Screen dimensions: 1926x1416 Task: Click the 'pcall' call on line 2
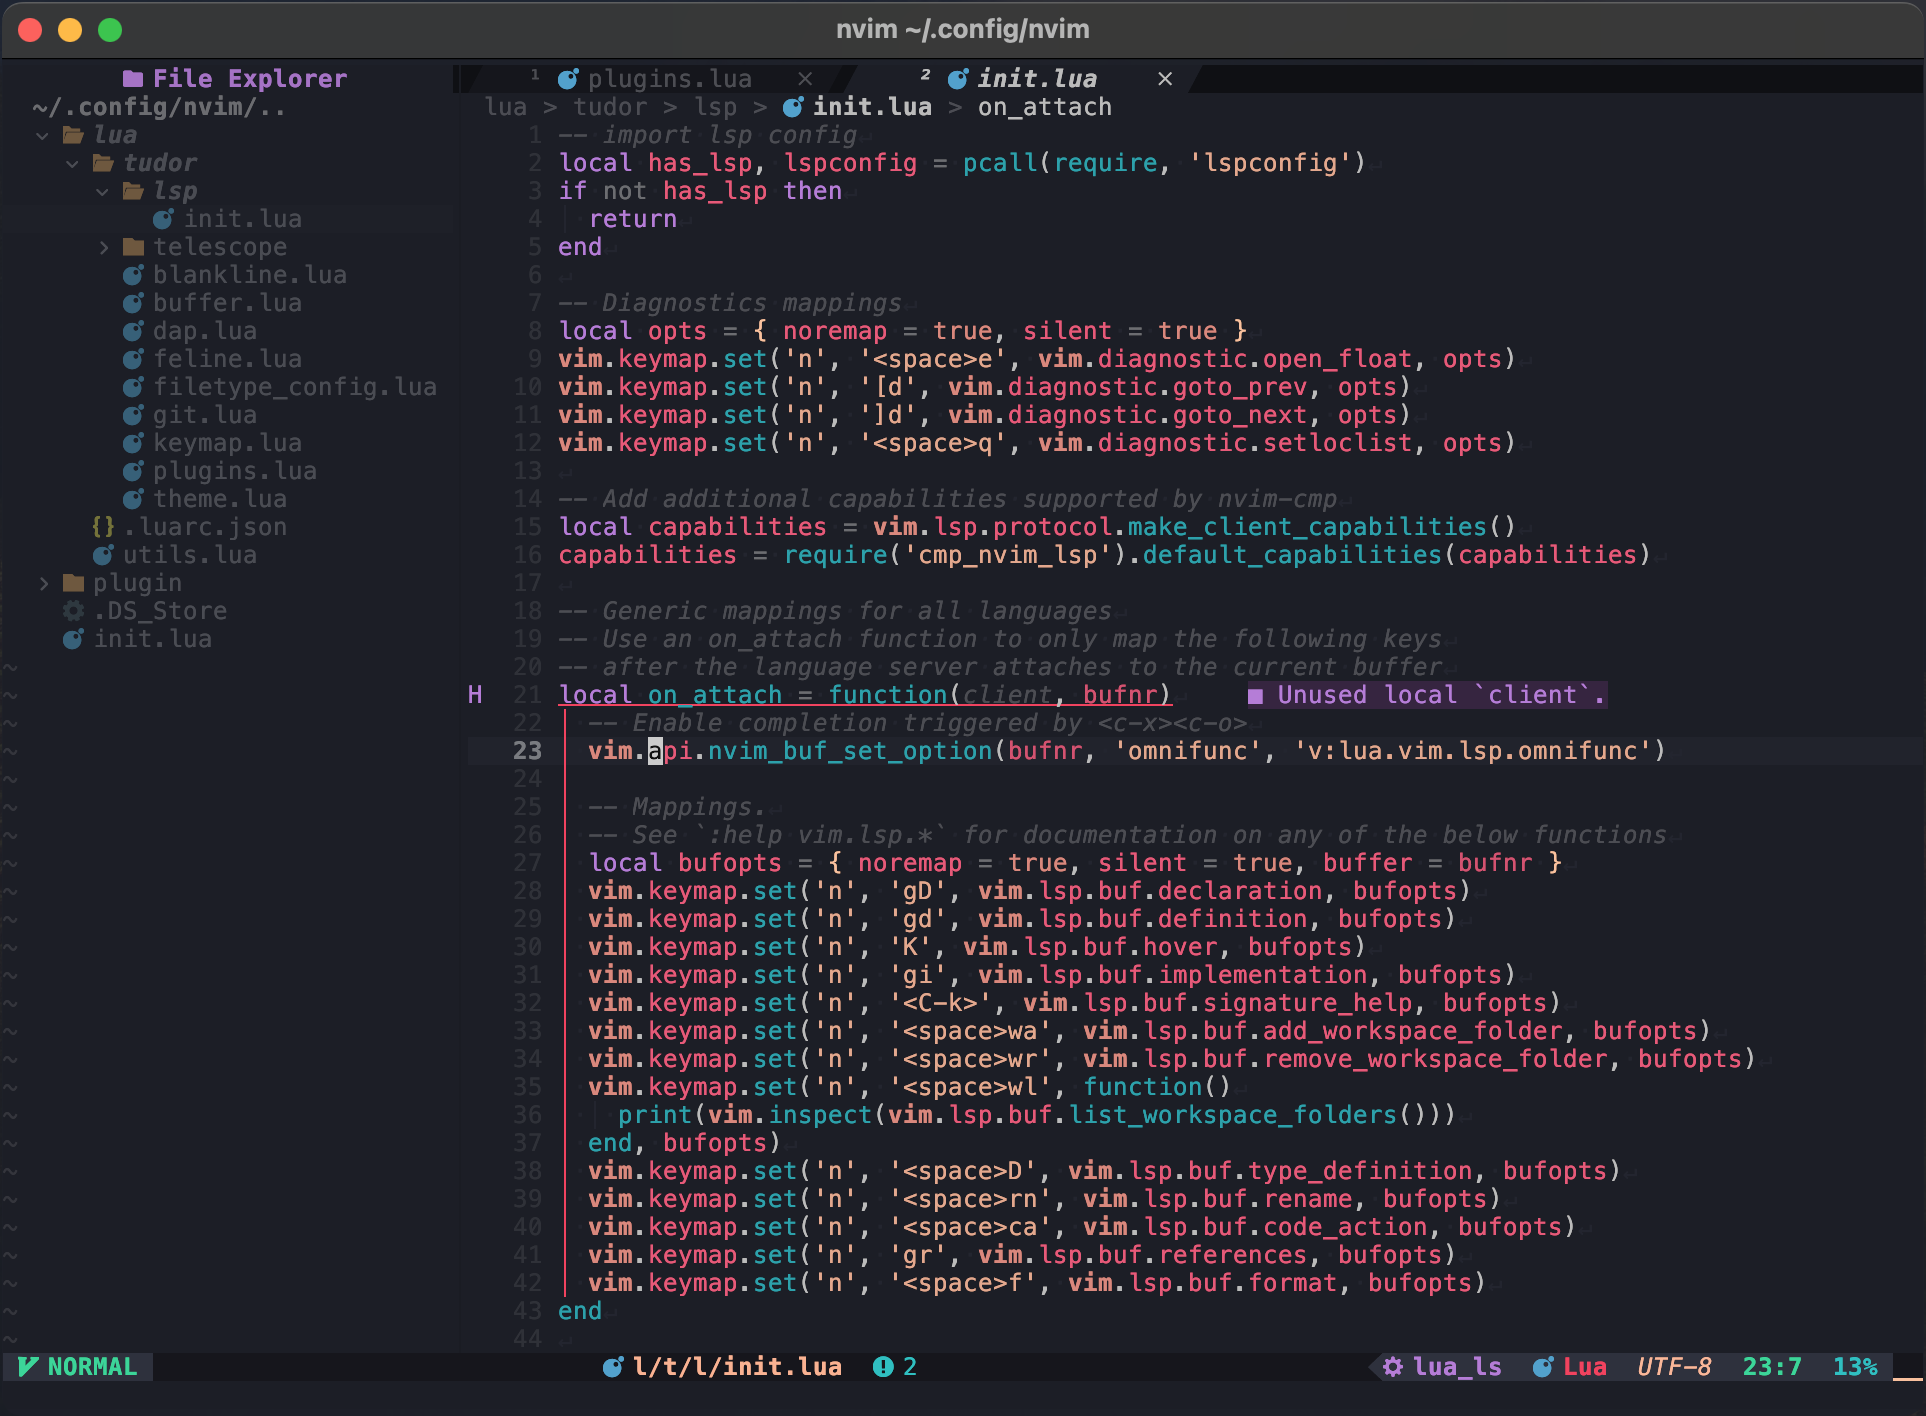(x=1000, y=163)
